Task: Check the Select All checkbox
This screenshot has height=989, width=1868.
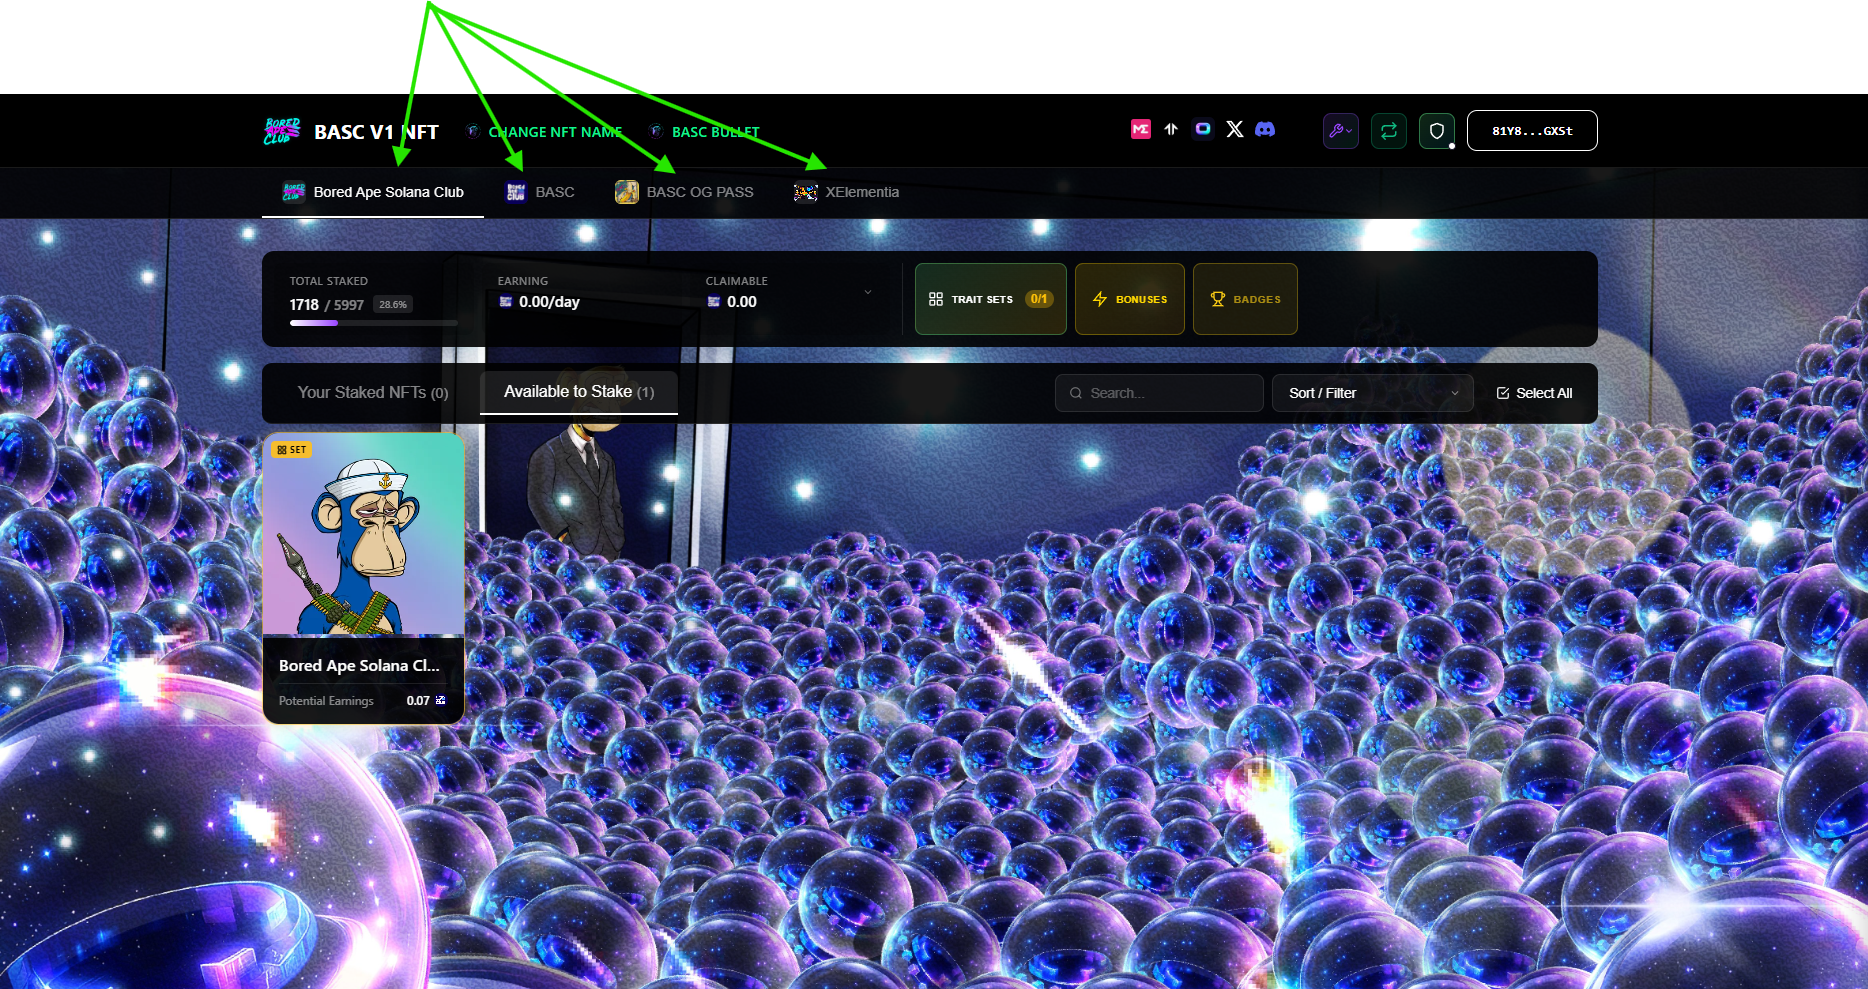Action: 1502,393
